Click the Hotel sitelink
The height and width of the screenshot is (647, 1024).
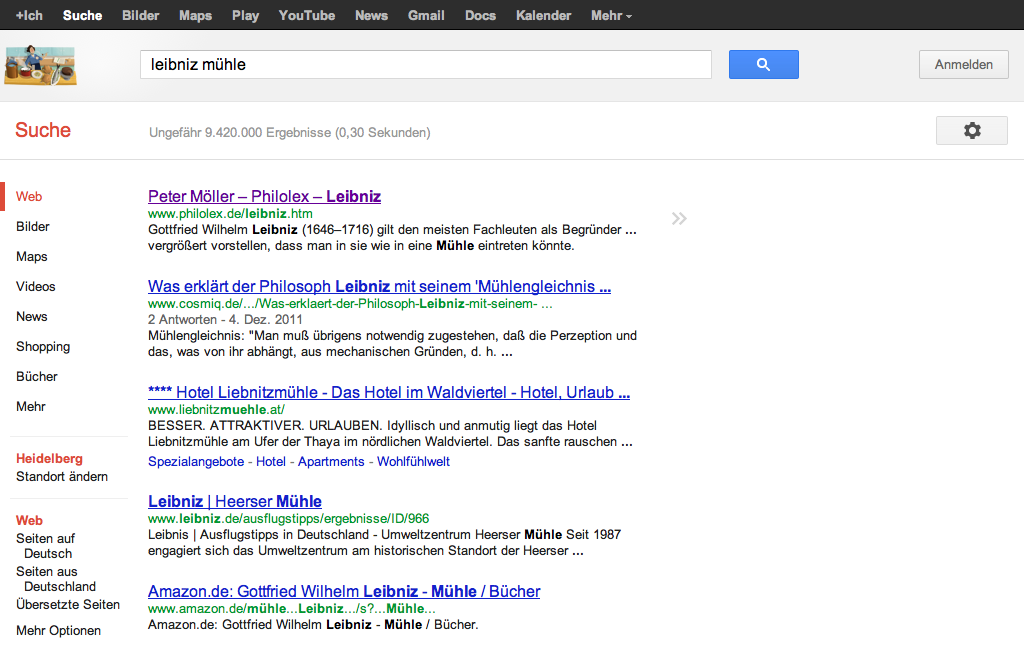pos(271,462)
